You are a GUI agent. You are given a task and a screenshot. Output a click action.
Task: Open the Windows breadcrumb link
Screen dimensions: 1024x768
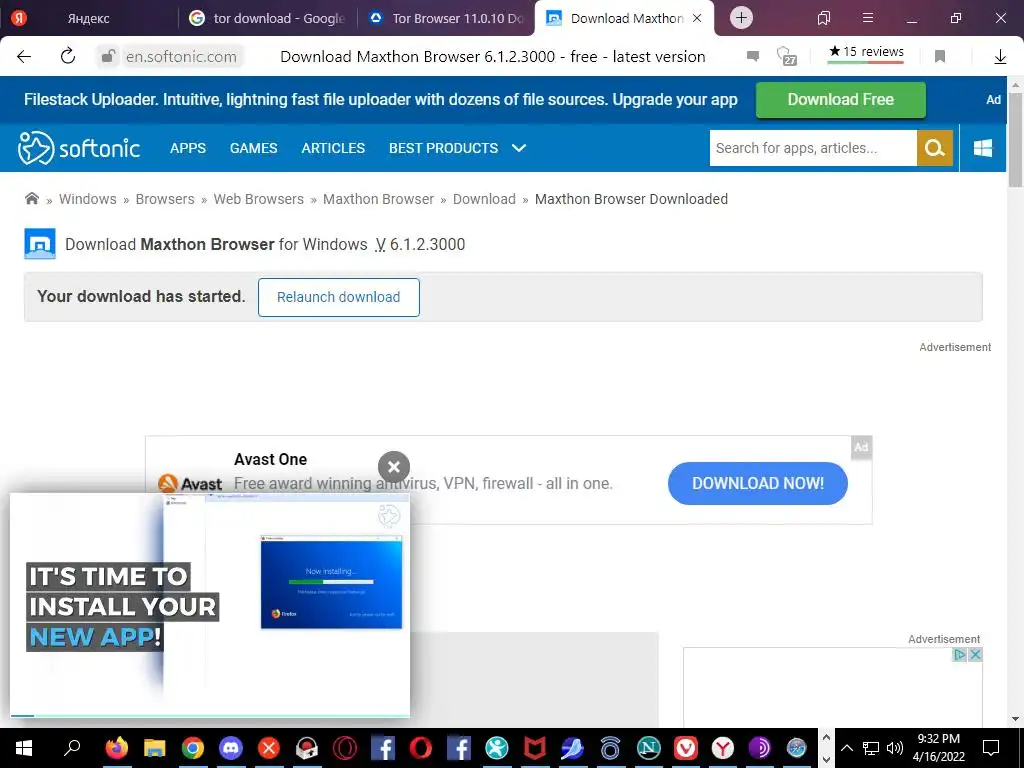88,199
